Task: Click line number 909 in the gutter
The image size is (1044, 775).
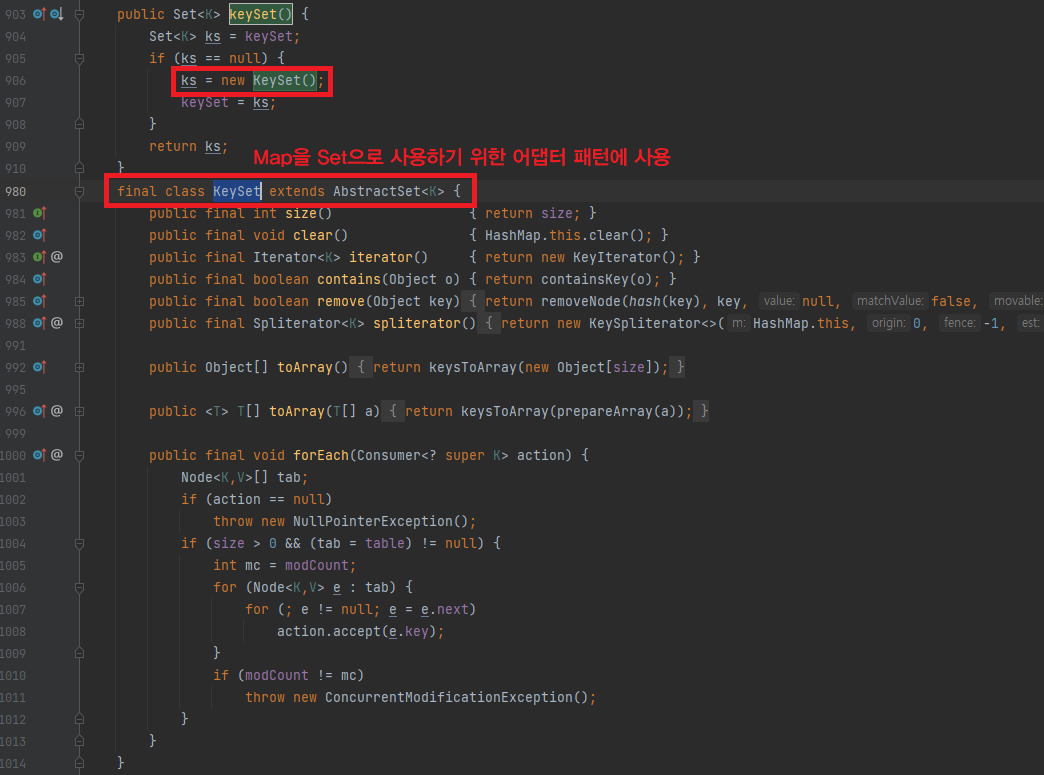Action: [x=15, y=146]
